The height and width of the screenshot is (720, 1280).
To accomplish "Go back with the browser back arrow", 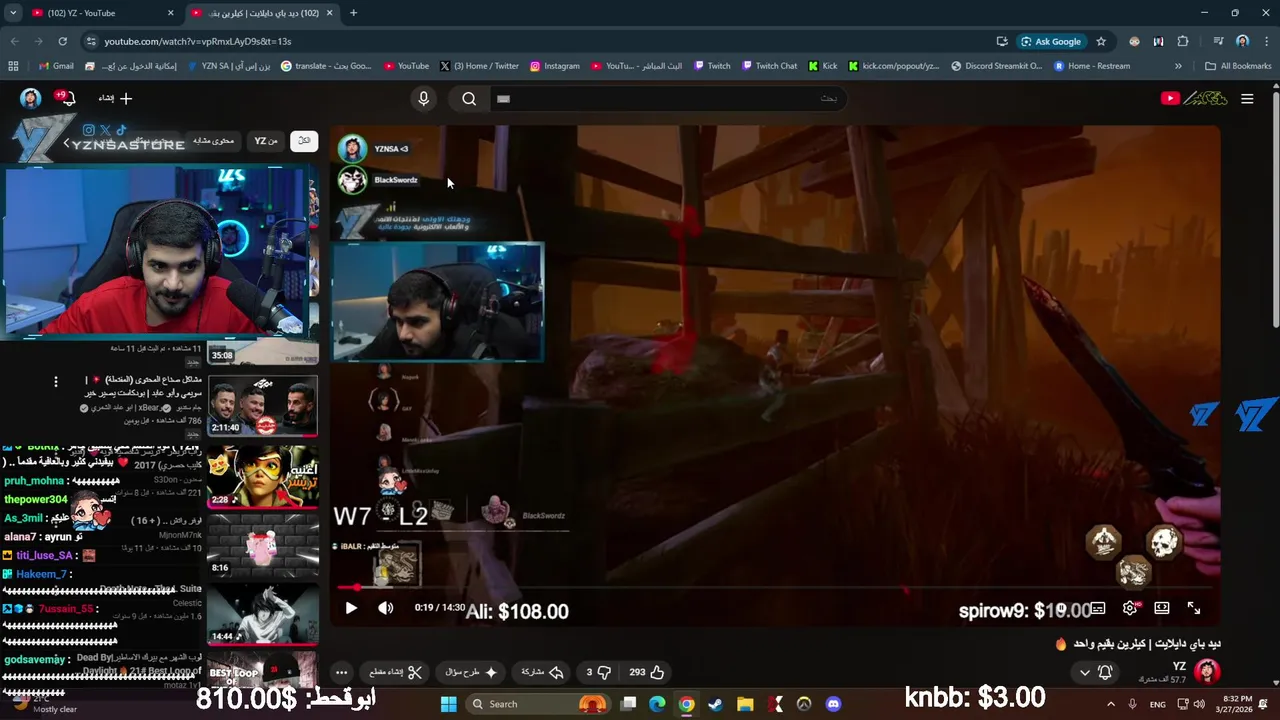I will 14,41.
